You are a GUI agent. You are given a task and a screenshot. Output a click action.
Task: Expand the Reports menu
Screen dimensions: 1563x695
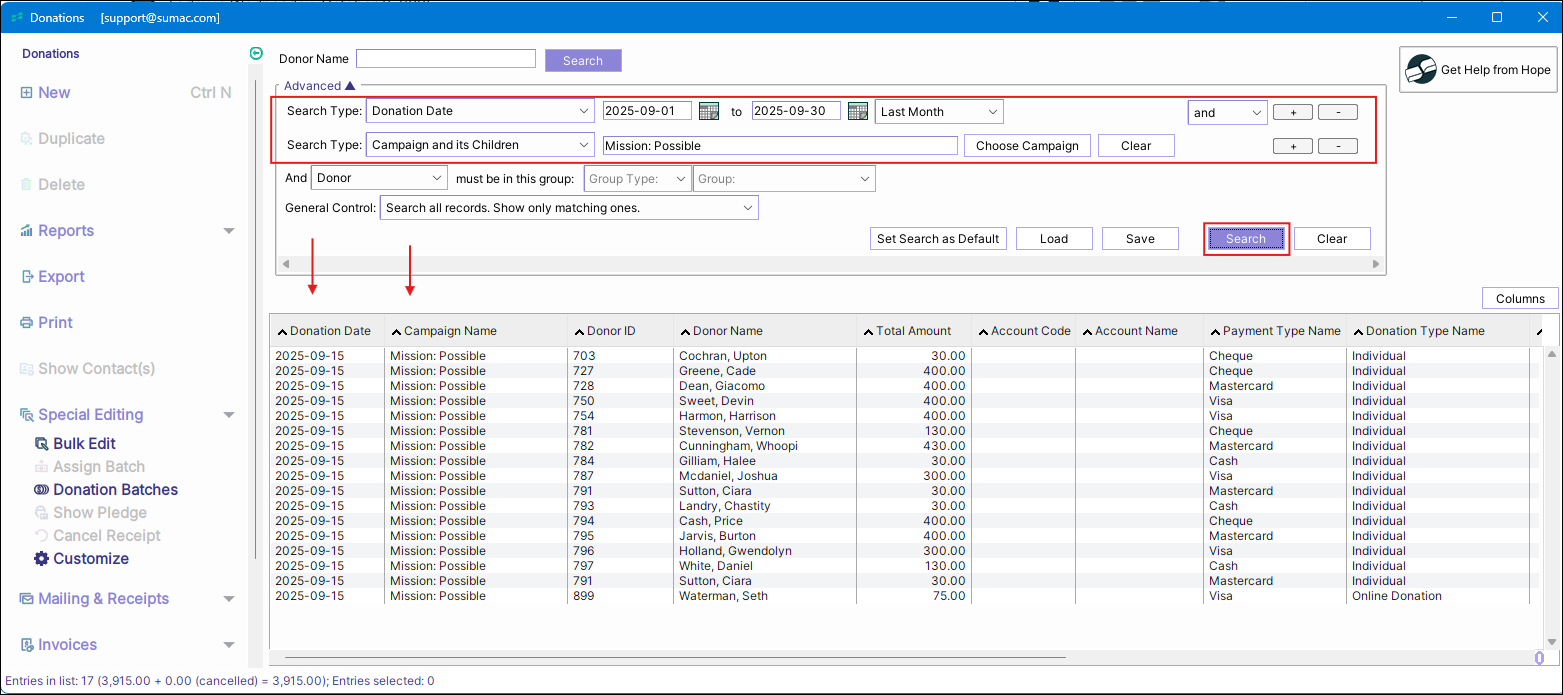coord(229,231)
